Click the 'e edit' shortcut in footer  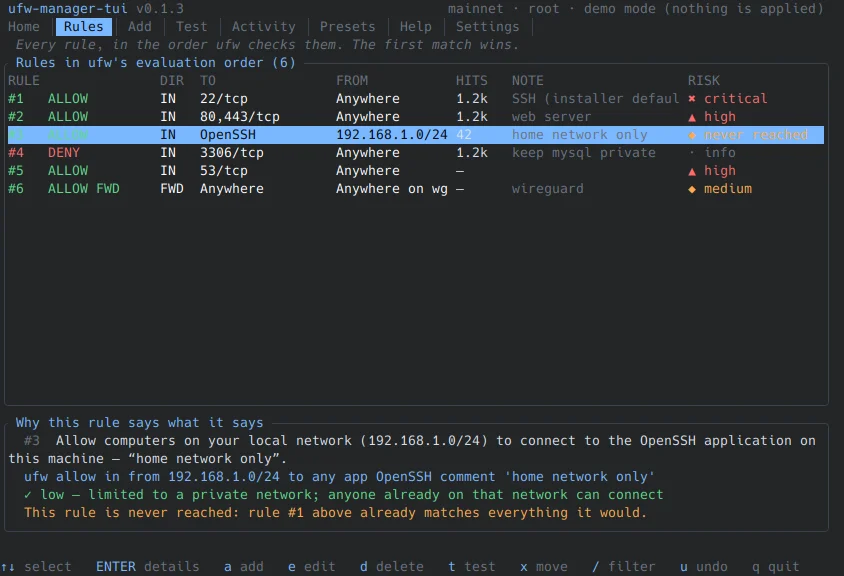pos(312,567)
